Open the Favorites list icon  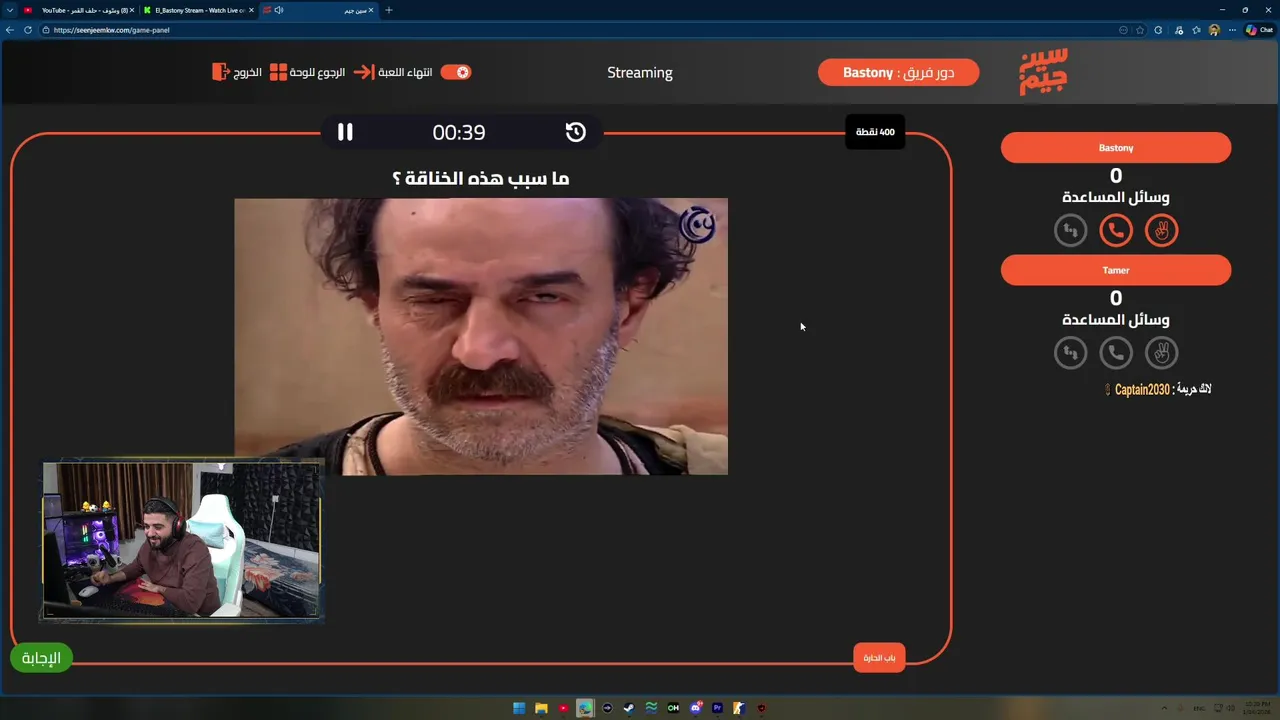(x=1197, y=30)
